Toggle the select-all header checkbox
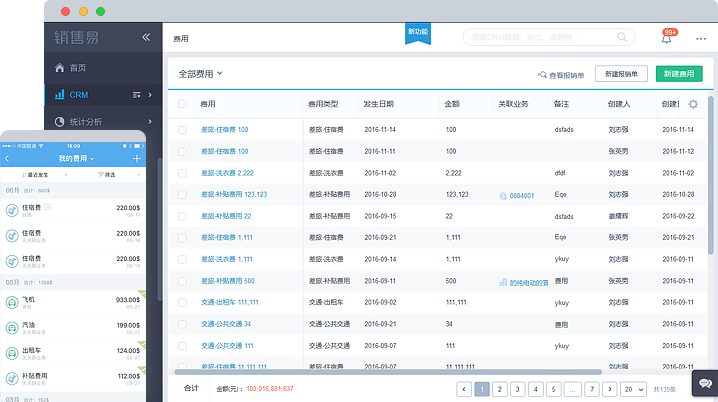 (182, 103)
